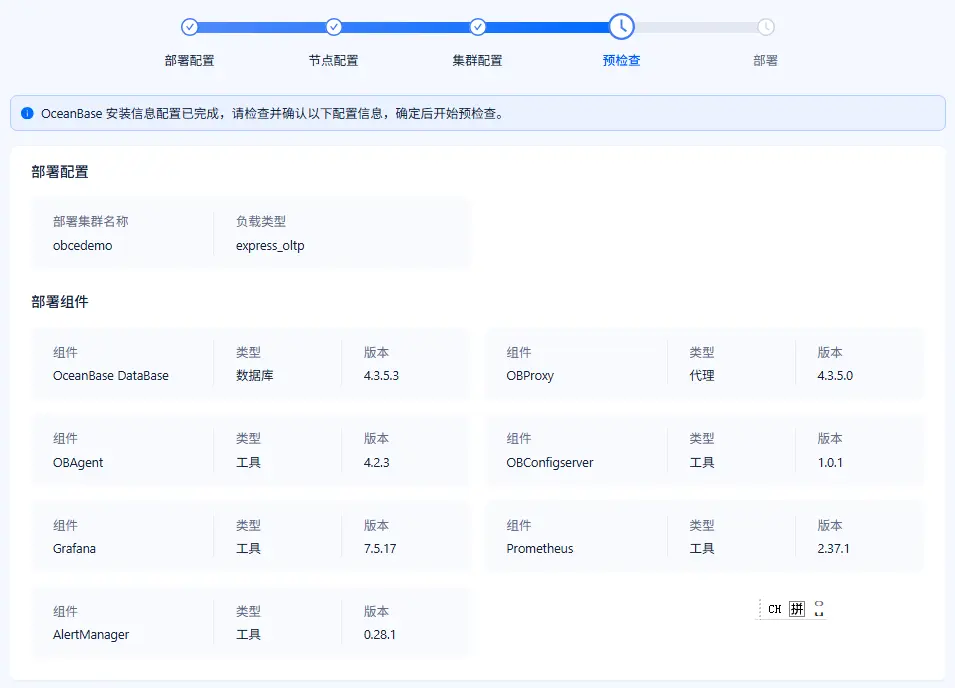
Task: Click the 拼 pinyin input mode icon
Action: (x=797, y=609)
